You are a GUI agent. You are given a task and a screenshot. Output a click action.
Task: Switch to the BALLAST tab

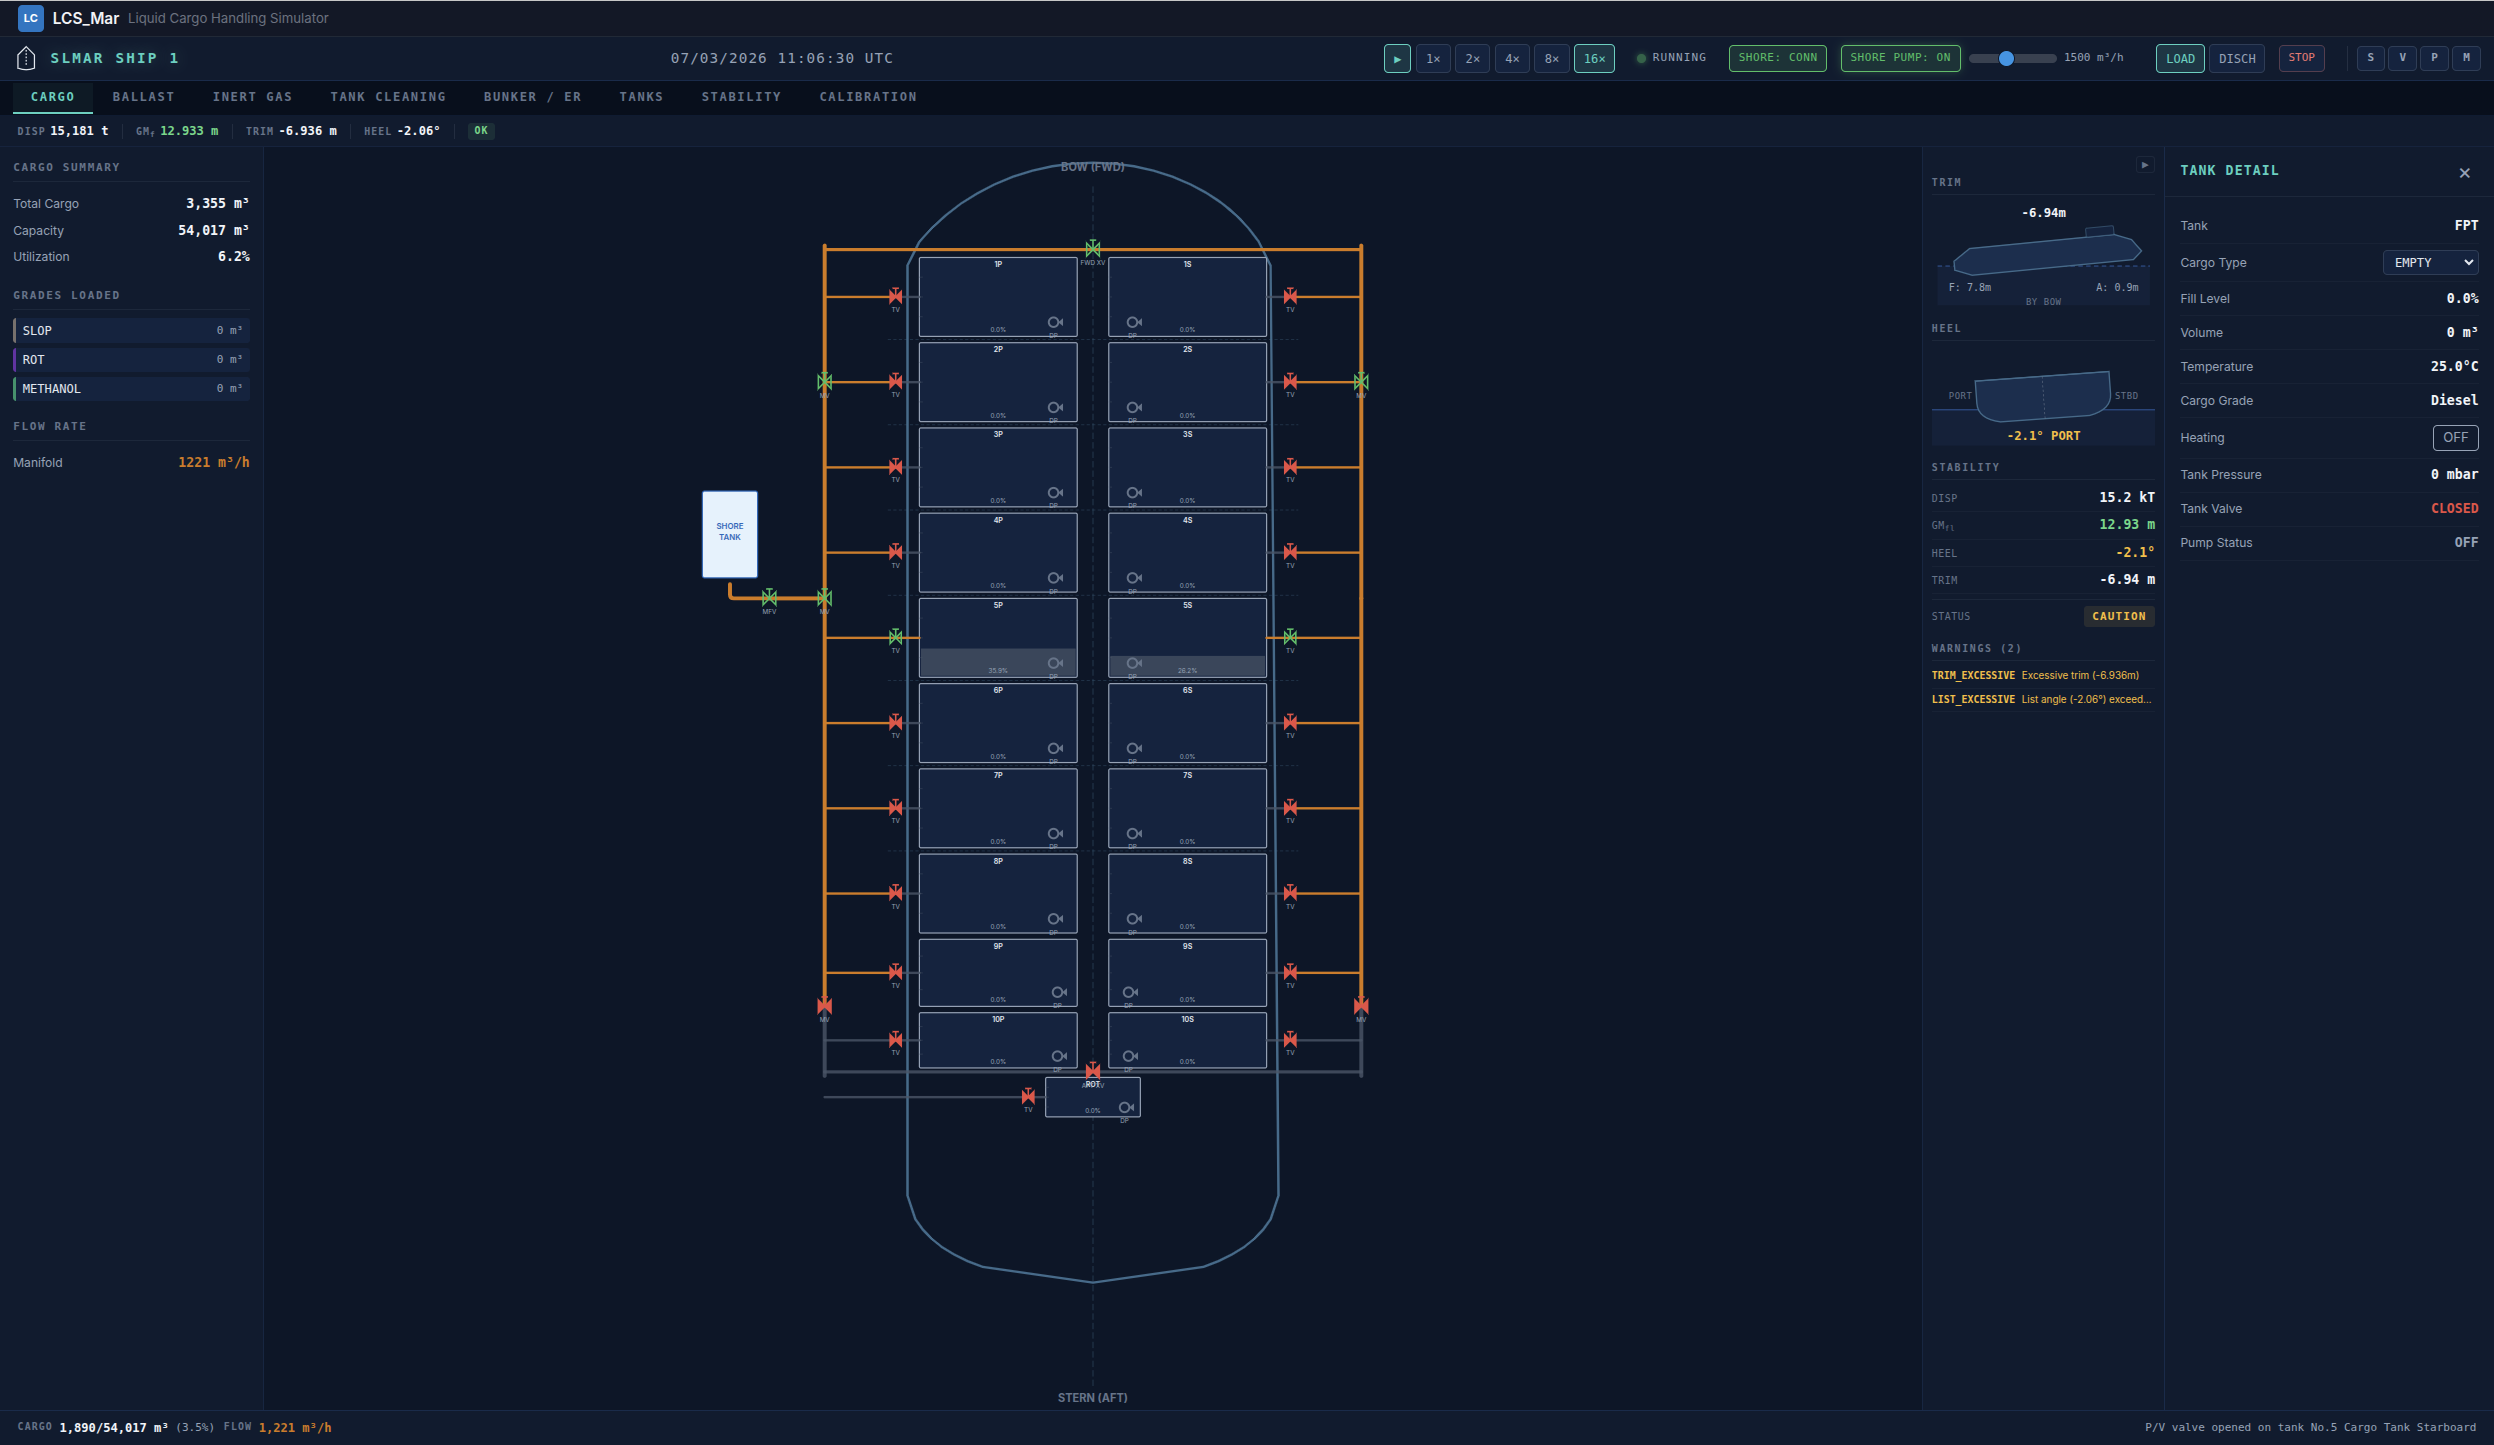click(142, 97)
